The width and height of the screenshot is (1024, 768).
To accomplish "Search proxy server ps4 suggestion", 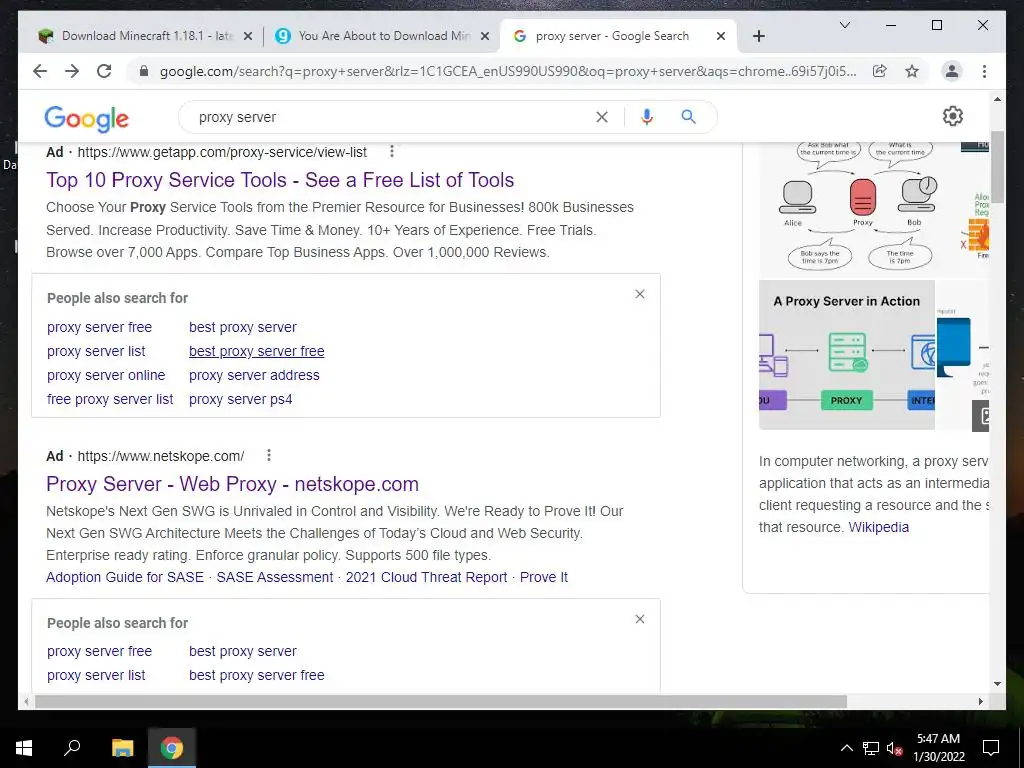I will click(x=240, y=399).
